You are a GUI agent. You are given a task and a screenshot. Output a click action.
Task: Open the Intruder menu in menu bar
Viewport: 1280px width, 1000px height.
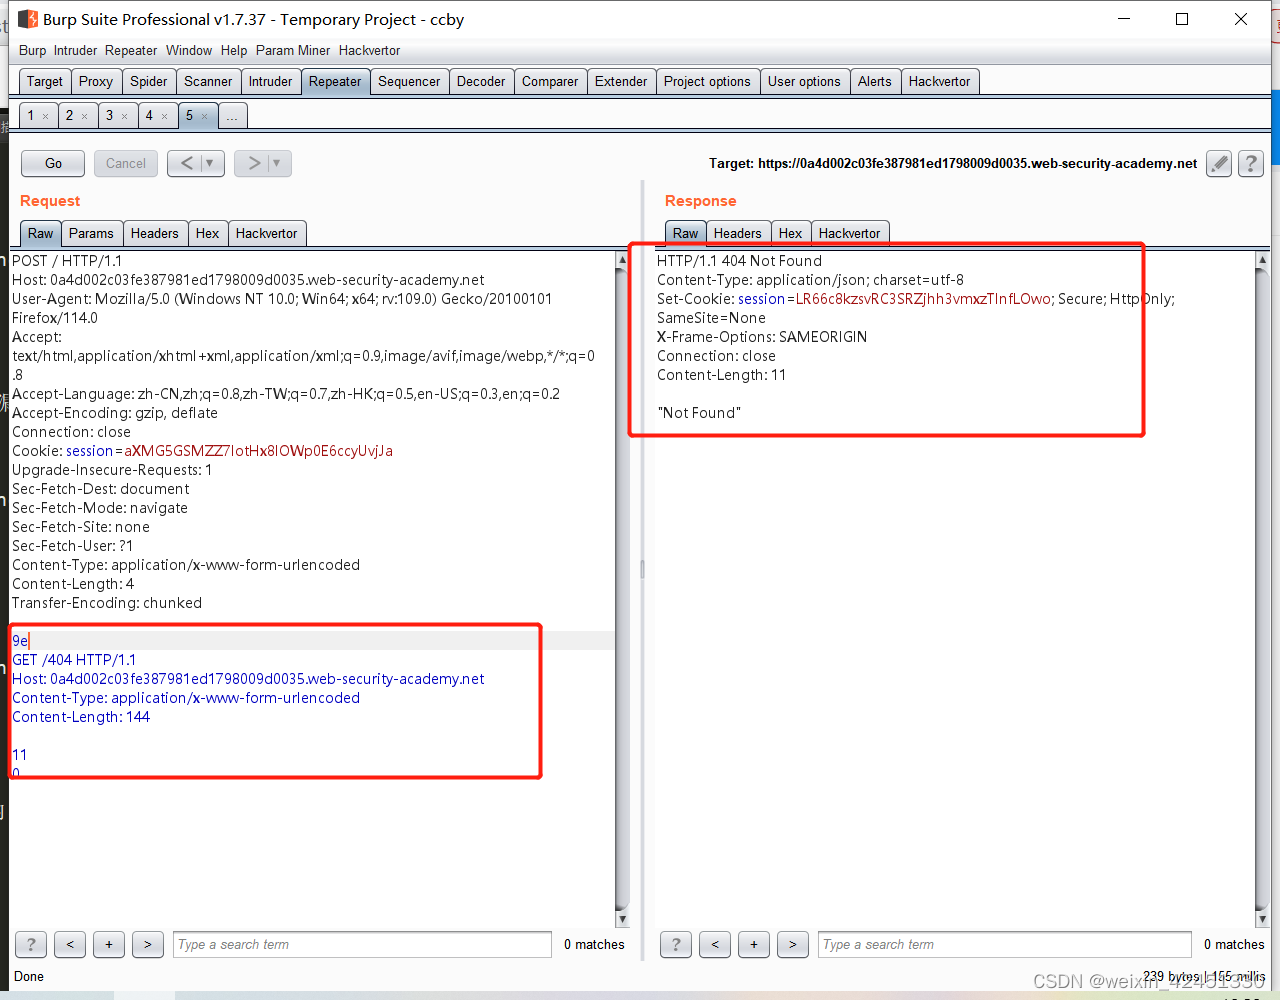(x=76, y=50)
